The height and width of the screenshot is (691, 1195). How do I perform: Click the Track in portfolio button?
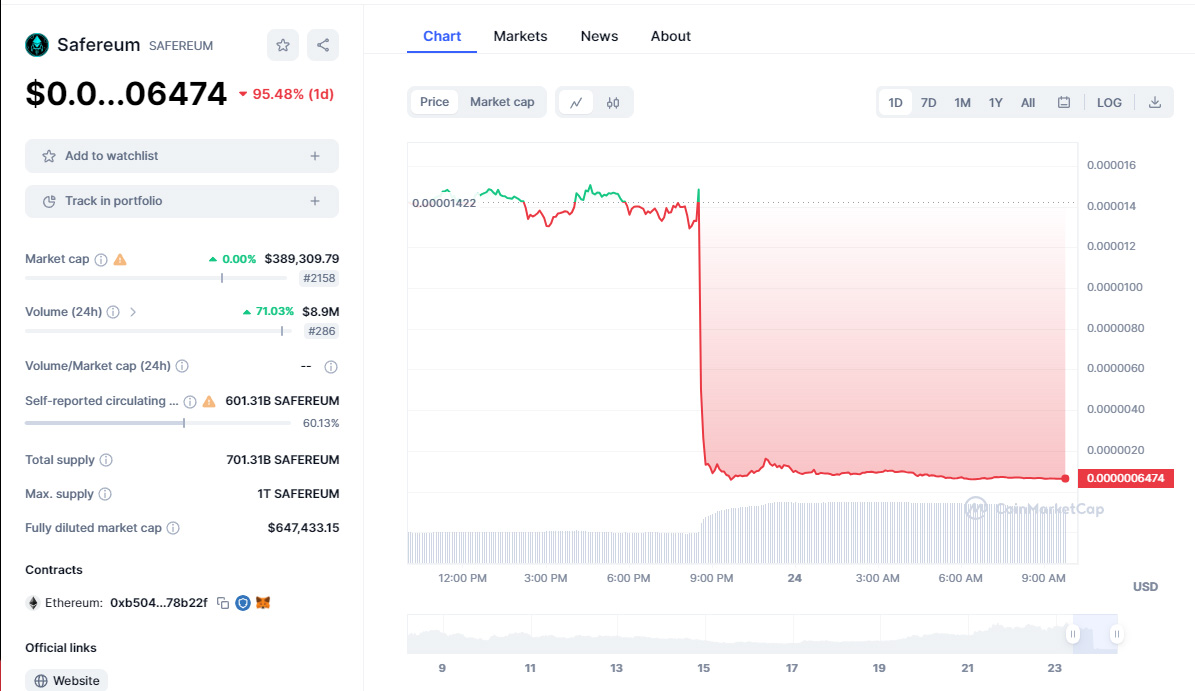click(182, 201)
